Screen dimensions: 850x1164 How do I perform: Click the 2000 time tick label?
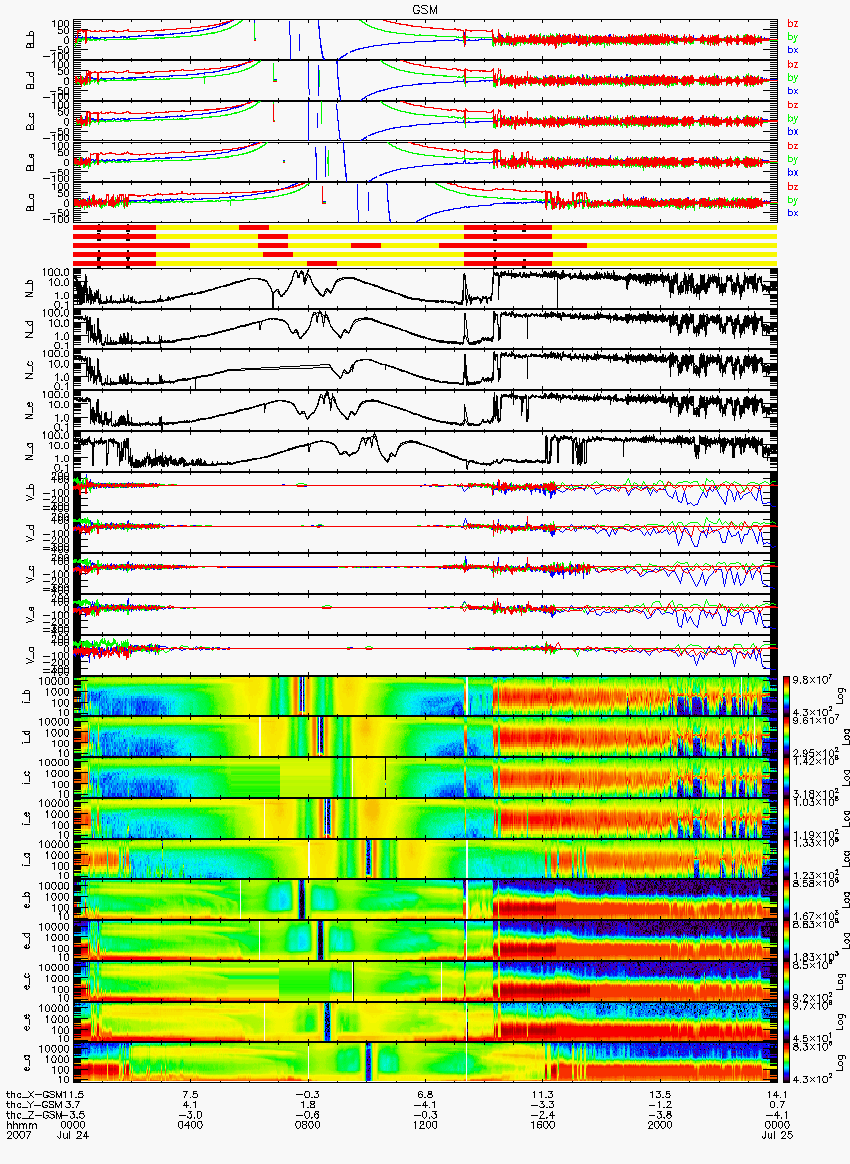tap(659, 1125)
